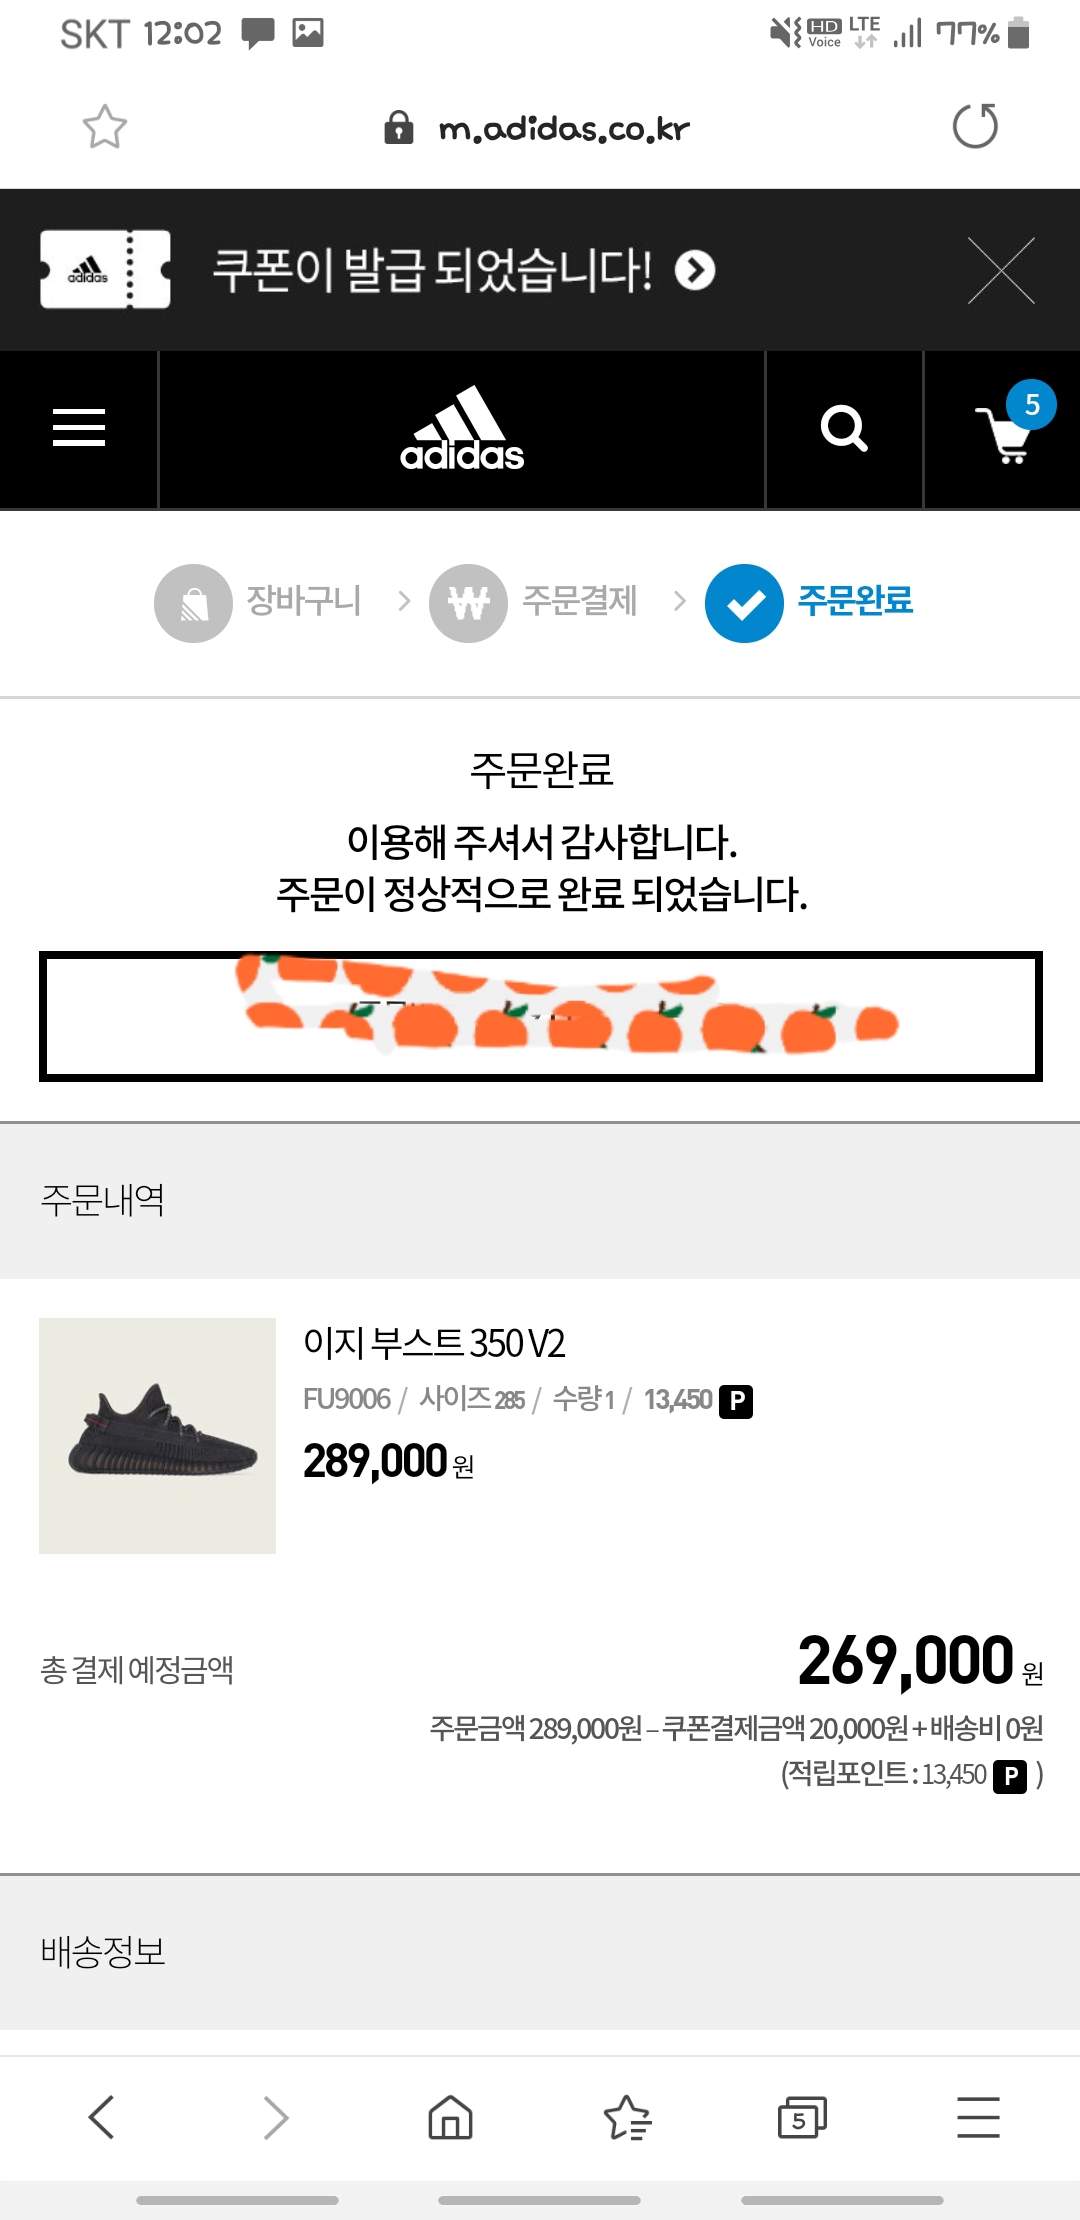Viewport: 1080px width, 2220px height.
Task: Open the coupon banner arrow
Action: pos(695,270)
